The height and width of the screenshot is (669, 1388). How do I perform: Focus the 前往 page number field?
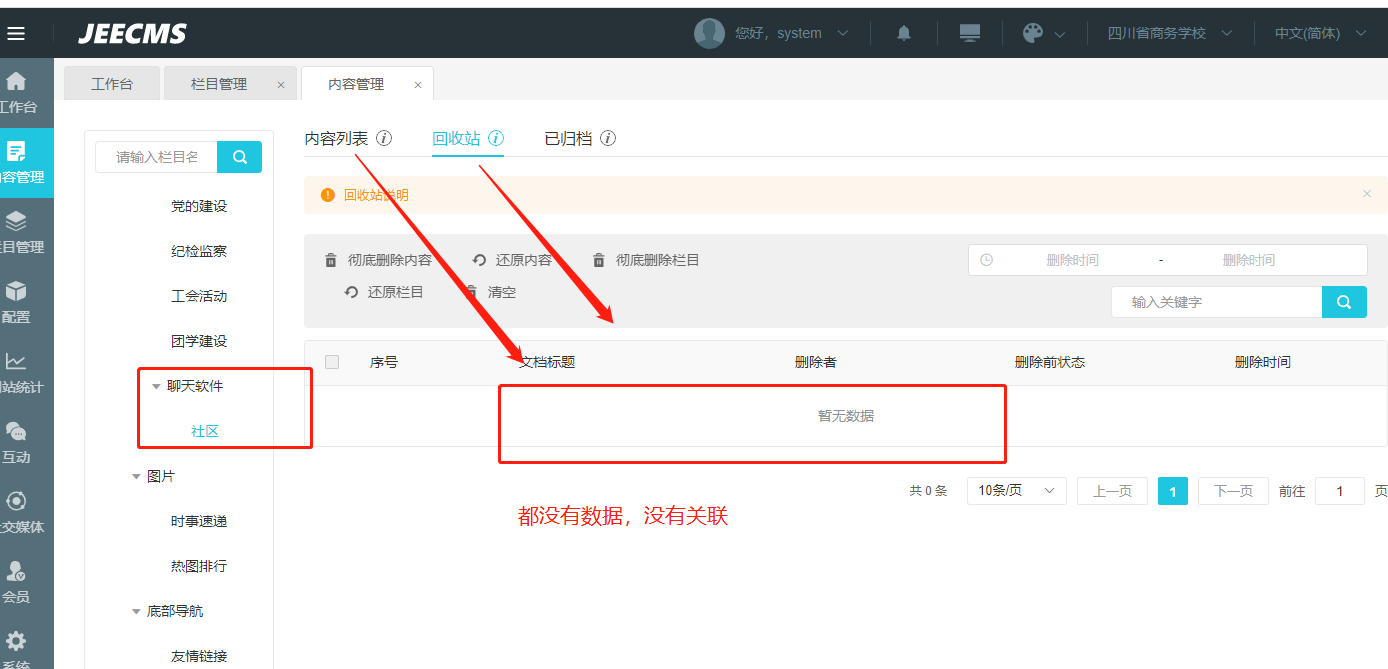point(1340,491)
